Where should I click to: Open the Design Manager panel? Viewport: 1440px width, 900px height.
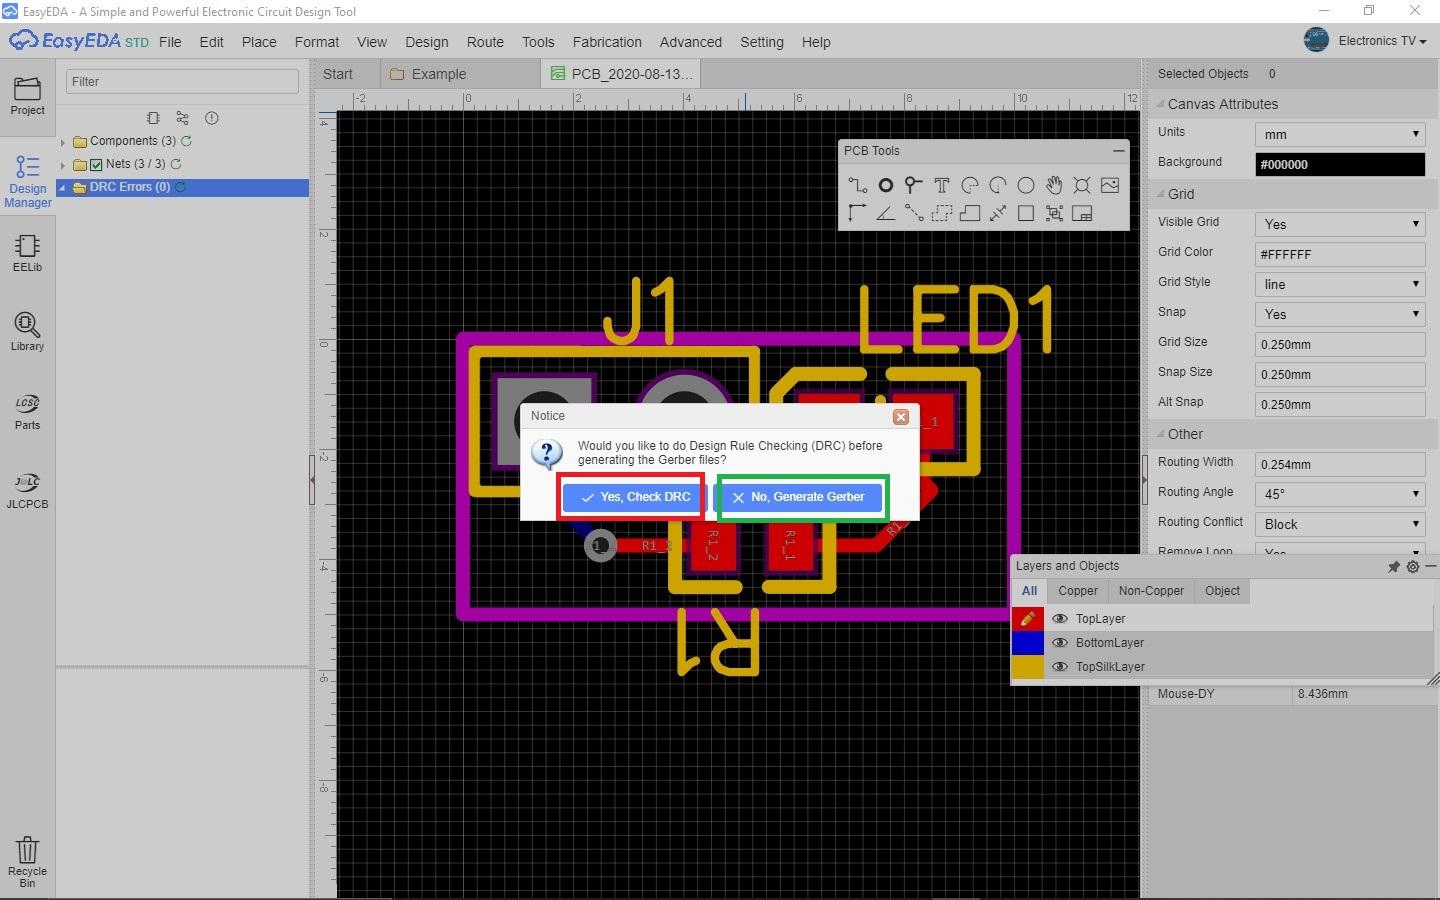(27, 181)
